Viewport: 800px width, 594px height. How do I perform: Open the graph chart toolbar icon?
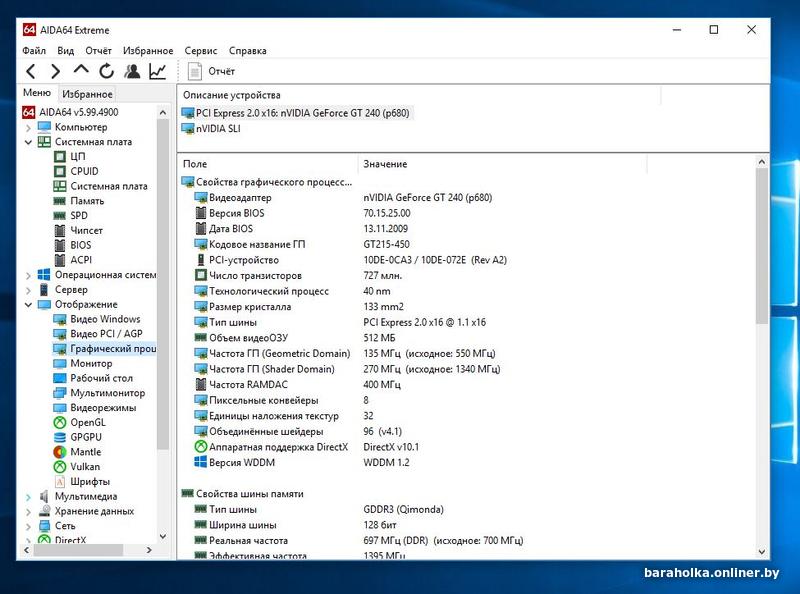coord(158,71)
